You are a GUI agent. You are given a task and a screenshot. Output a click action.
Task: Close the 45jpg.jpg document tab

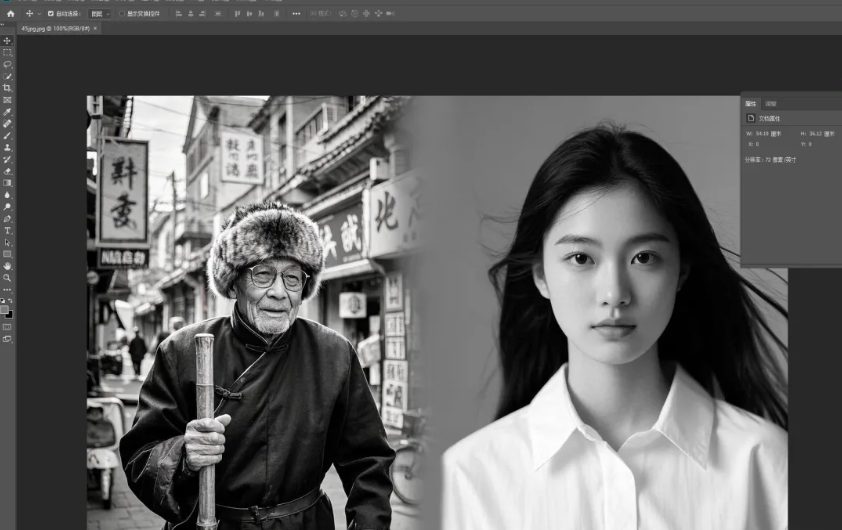(95, 28)
